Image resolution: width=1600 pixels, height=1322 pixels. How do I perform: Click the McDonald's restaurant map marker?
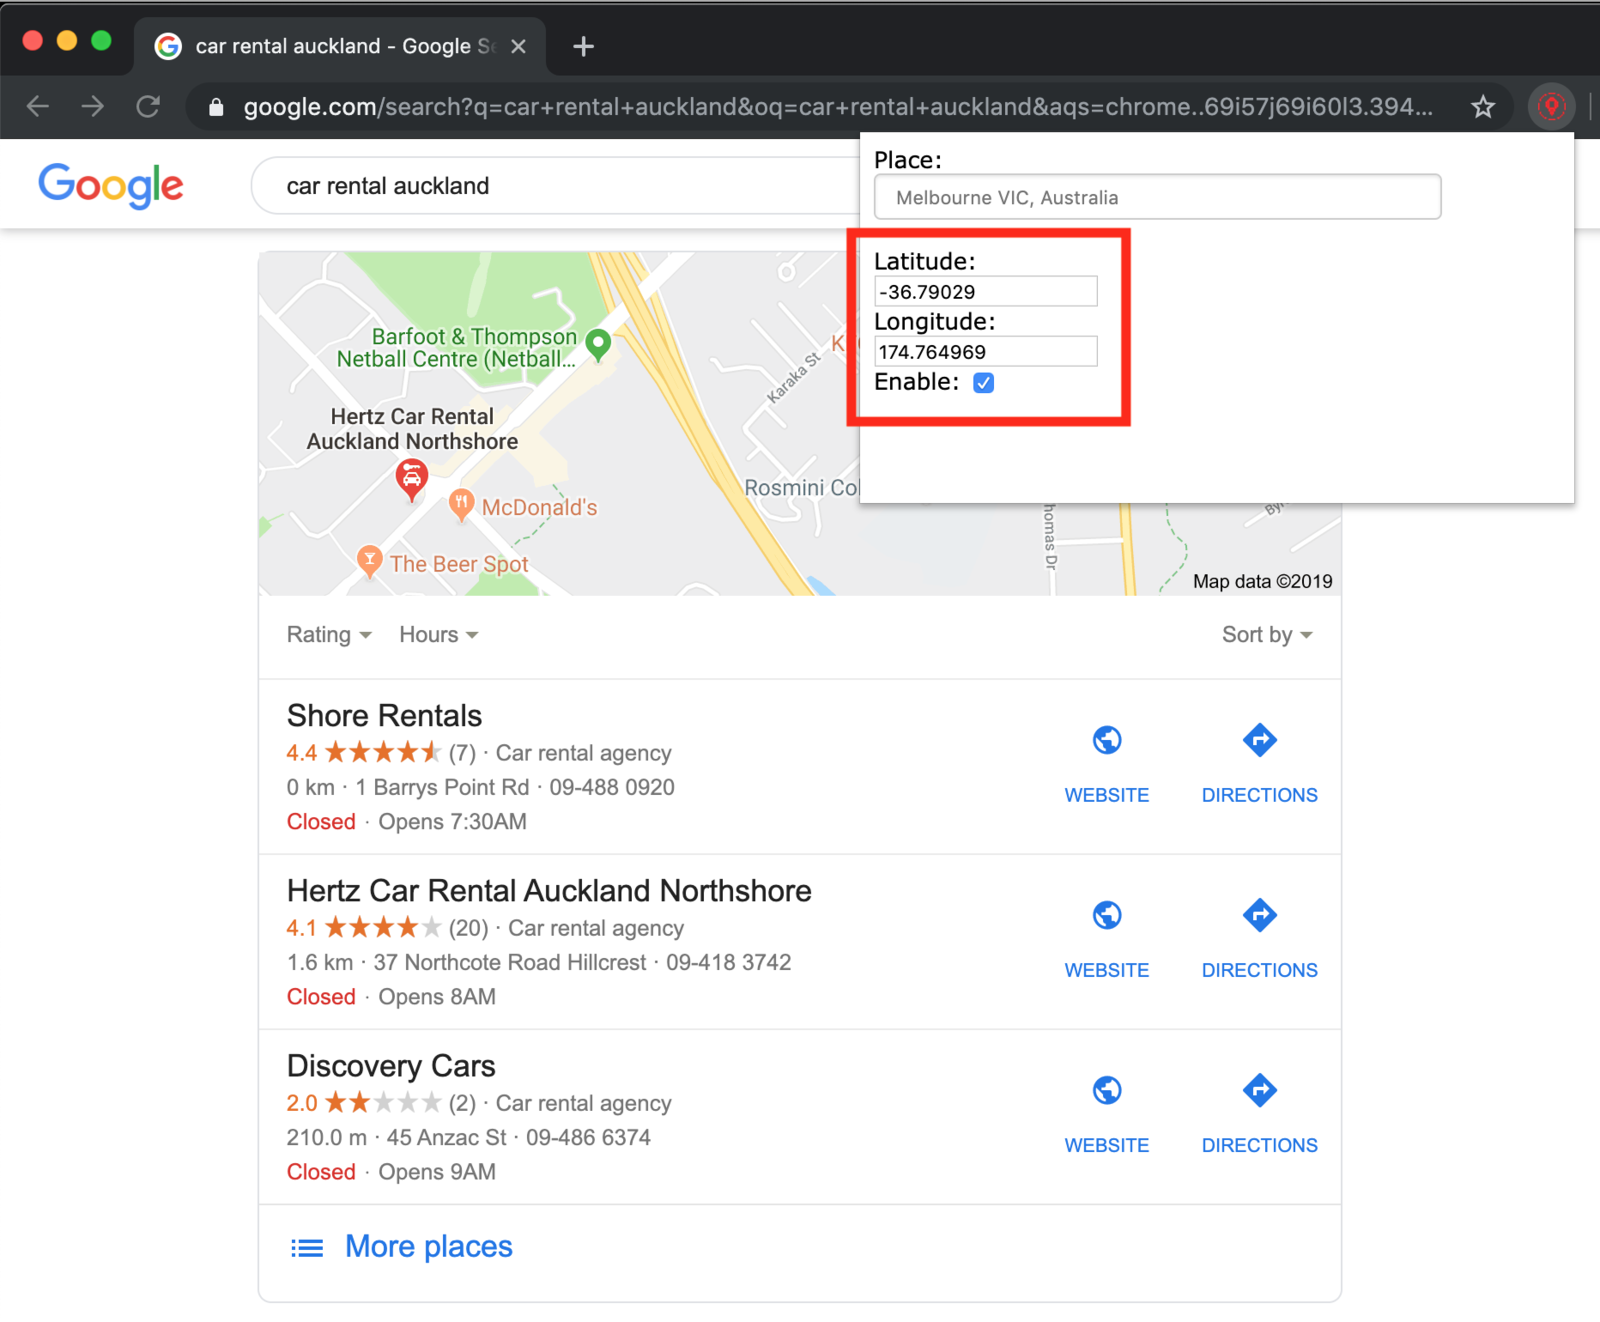(461, 506)
